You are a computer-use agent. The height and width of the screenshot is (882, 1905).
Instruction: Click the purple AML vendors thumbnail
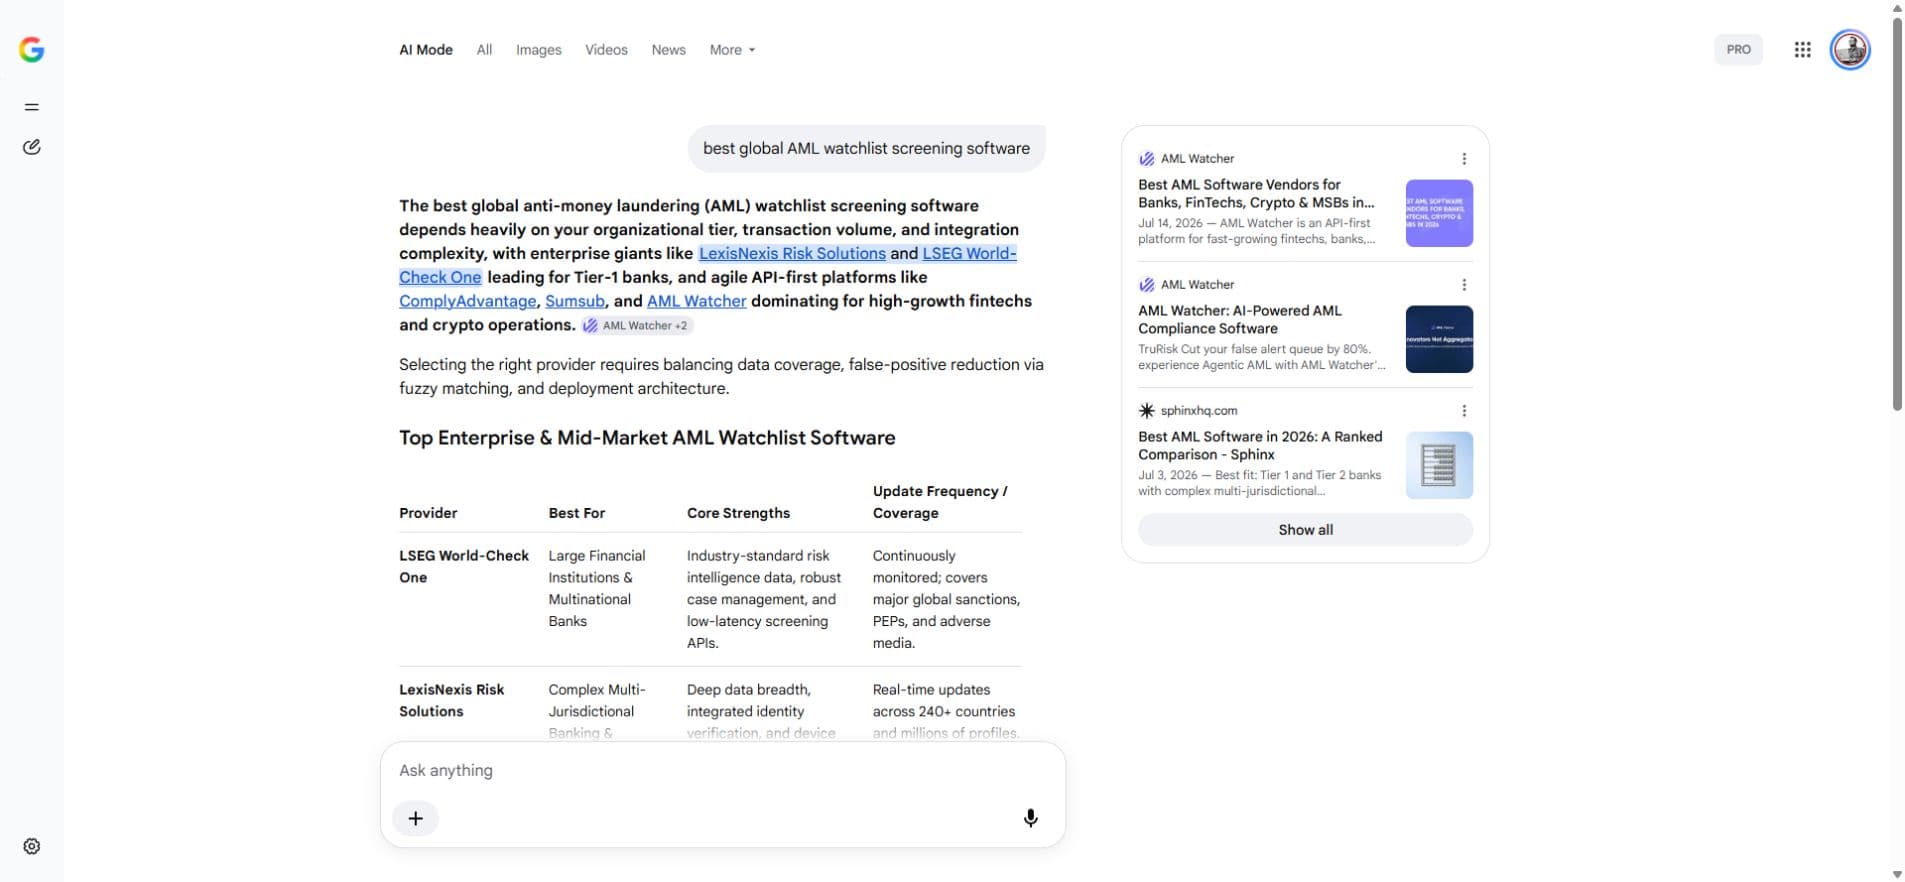(x=1439, y=213)
